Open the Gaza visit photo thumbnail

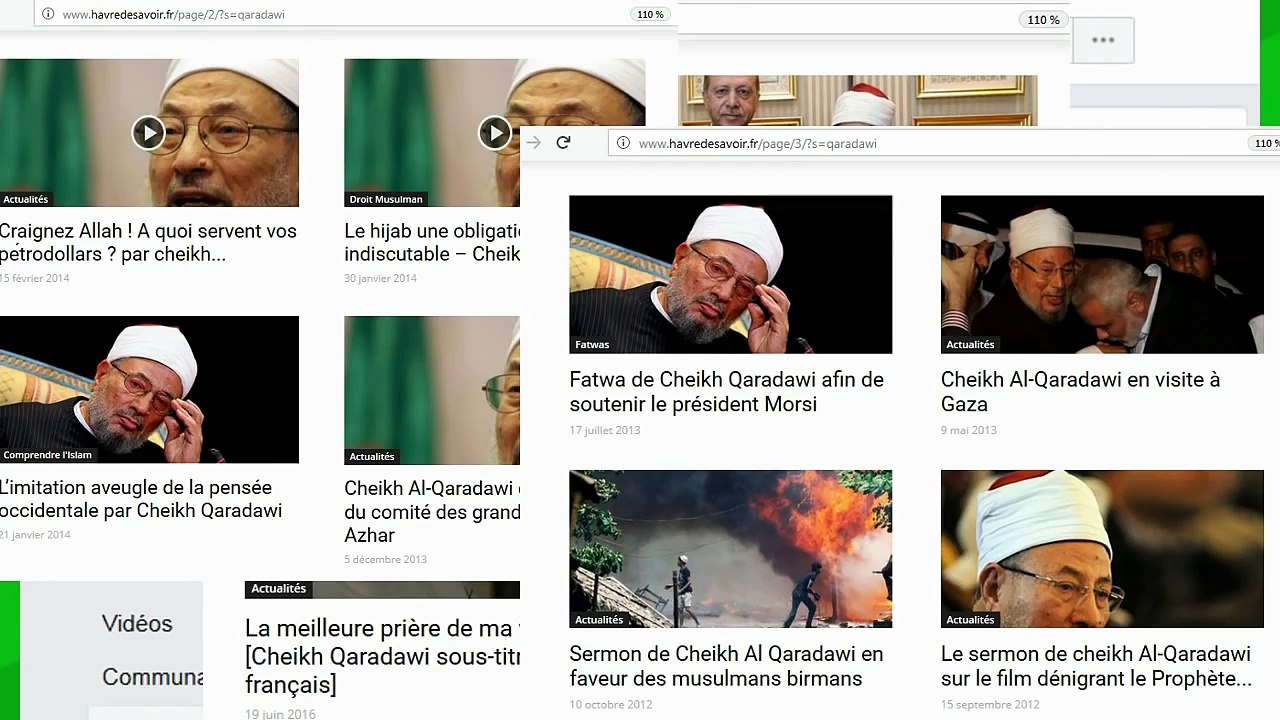click(x=1102, y=274)
